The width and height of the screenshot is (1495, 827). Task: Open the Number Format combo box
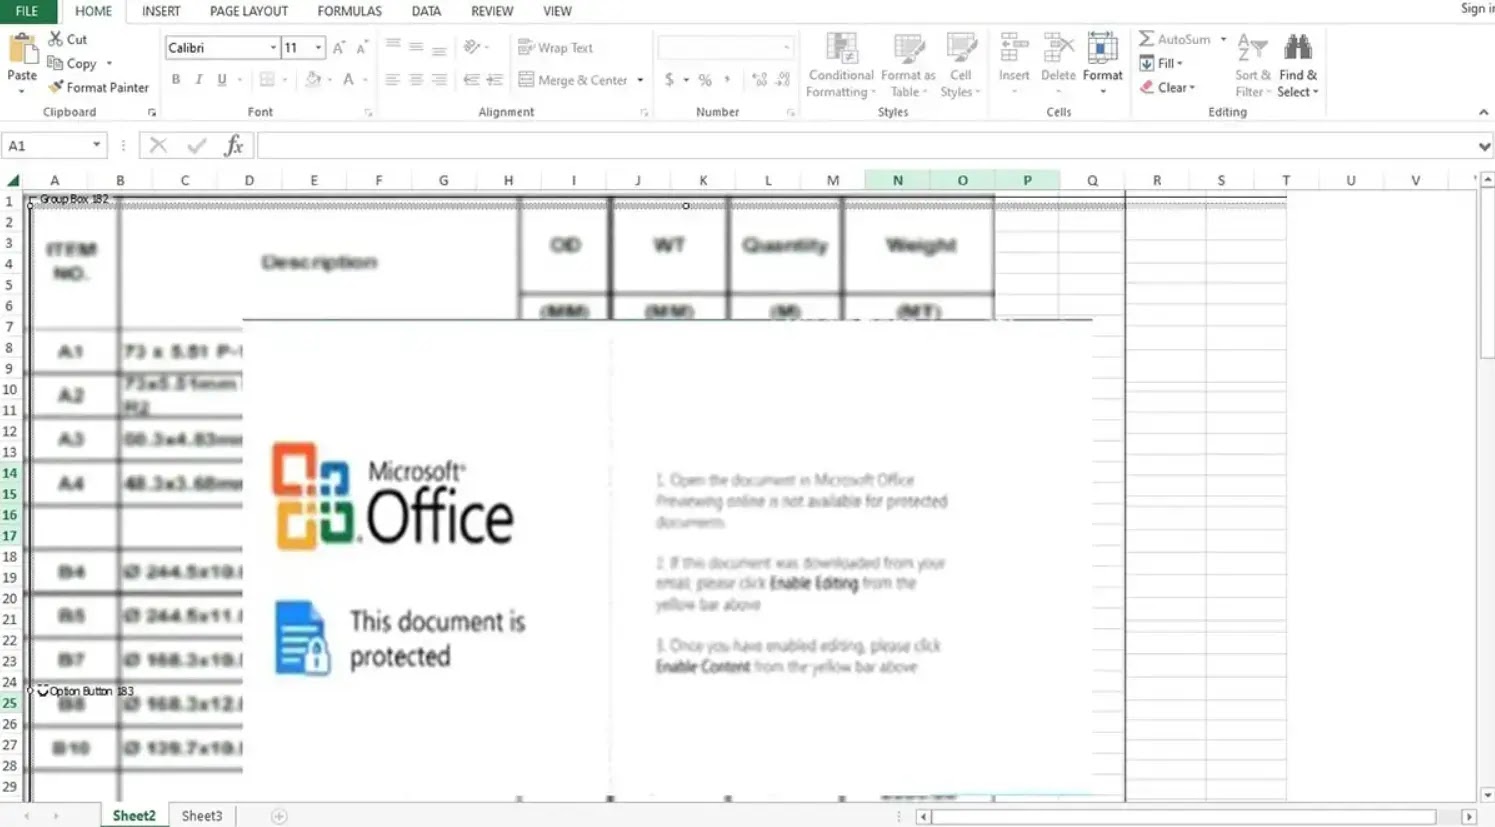[725, 47]
